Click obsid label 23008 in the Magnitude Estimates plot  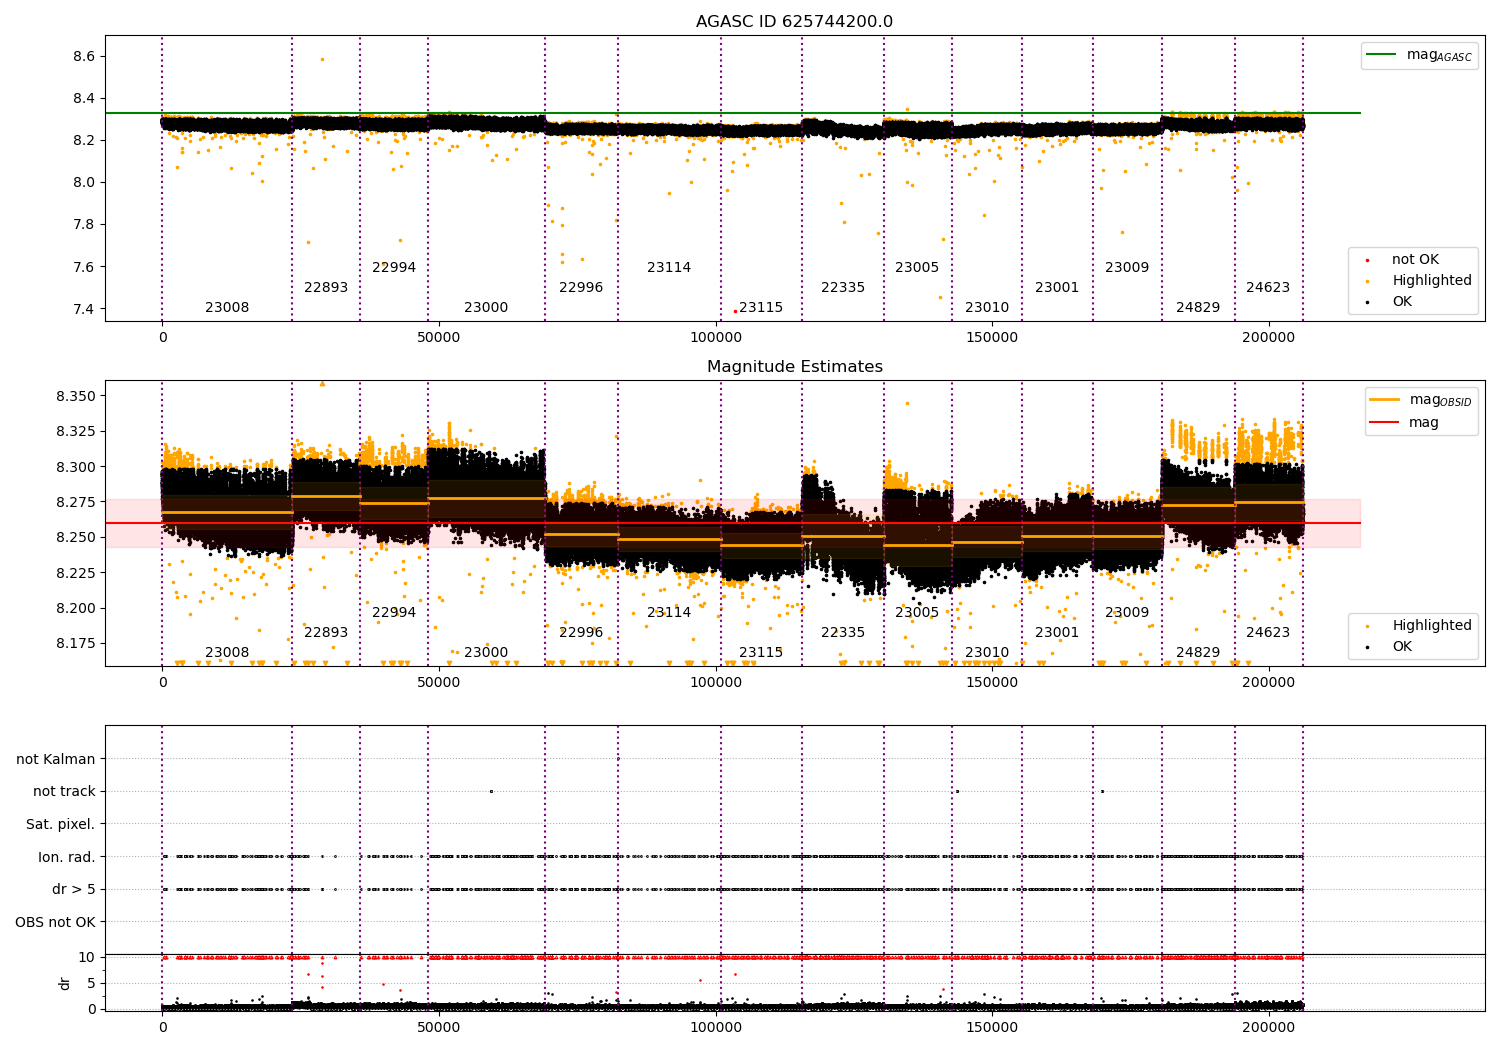pos(227,653)
